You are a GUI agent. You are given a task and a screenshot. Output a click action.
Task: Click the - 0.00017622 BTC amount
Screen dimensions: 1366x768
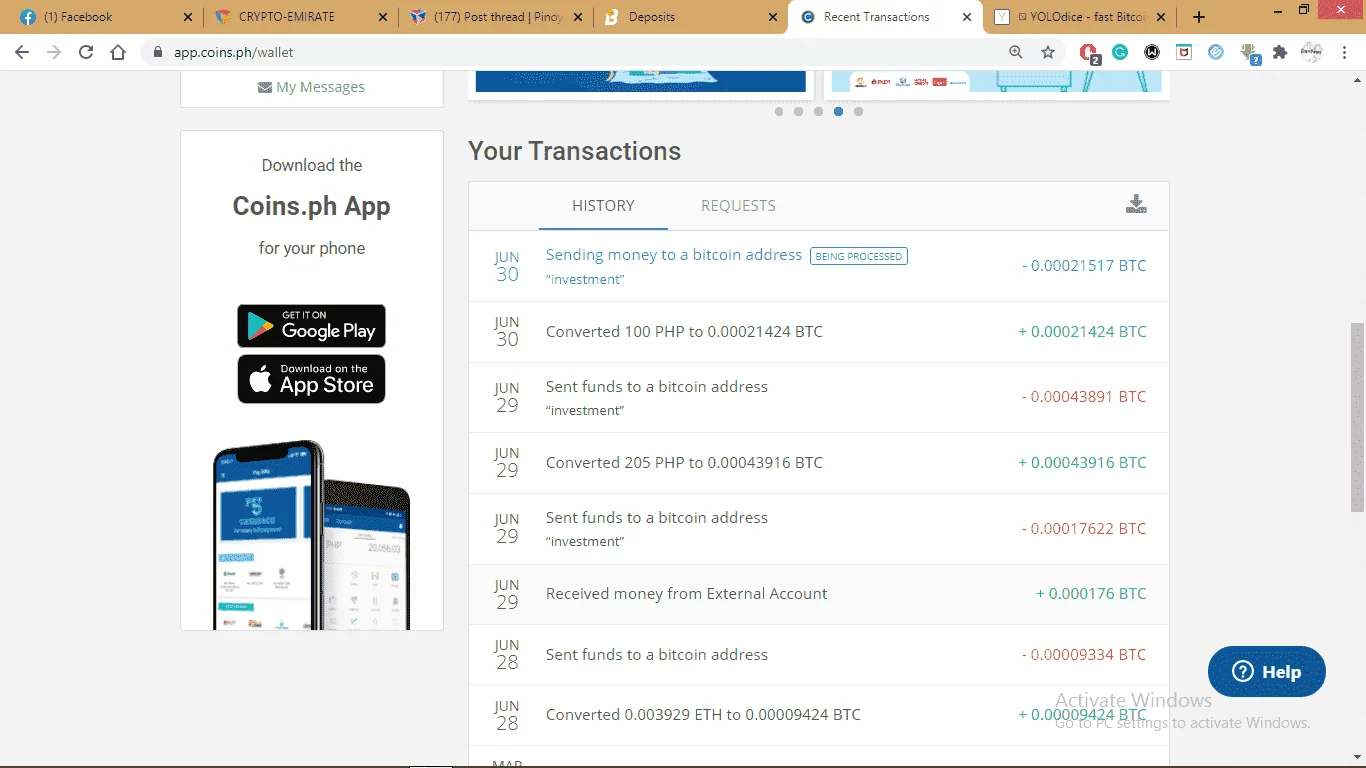point(1084,529)
